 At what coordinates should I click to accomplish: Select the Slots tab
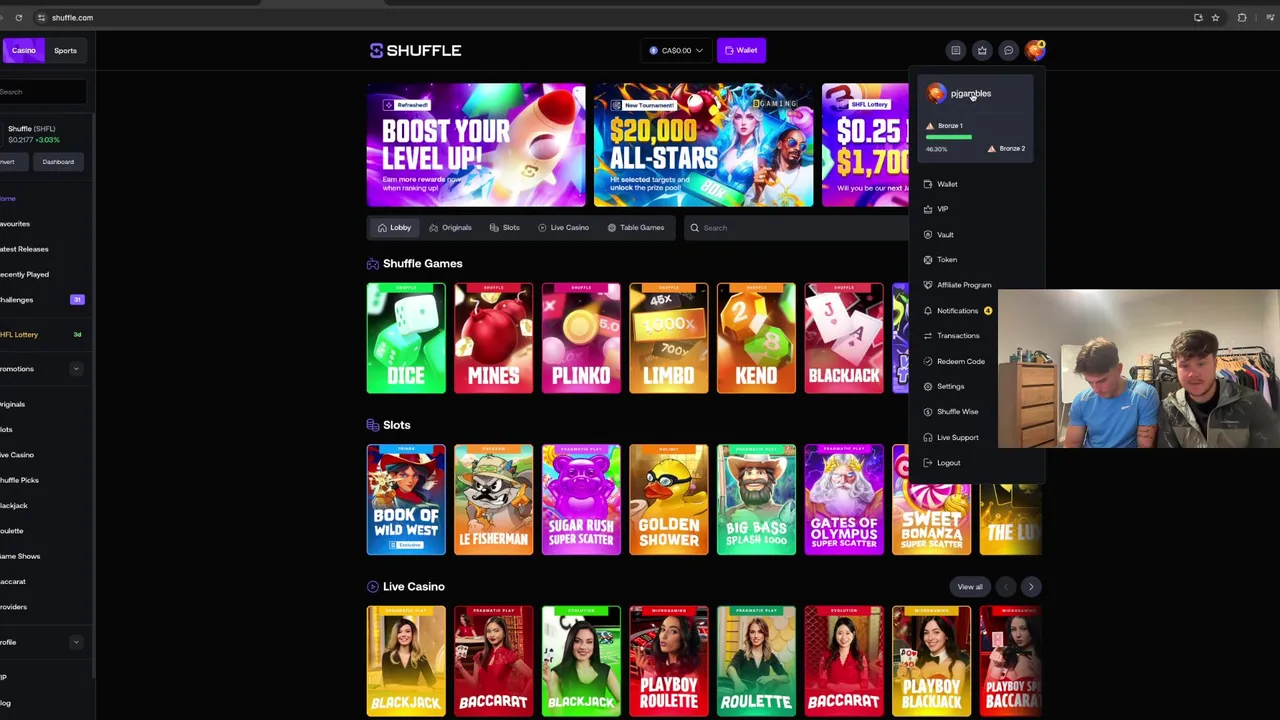pos(504,228)
